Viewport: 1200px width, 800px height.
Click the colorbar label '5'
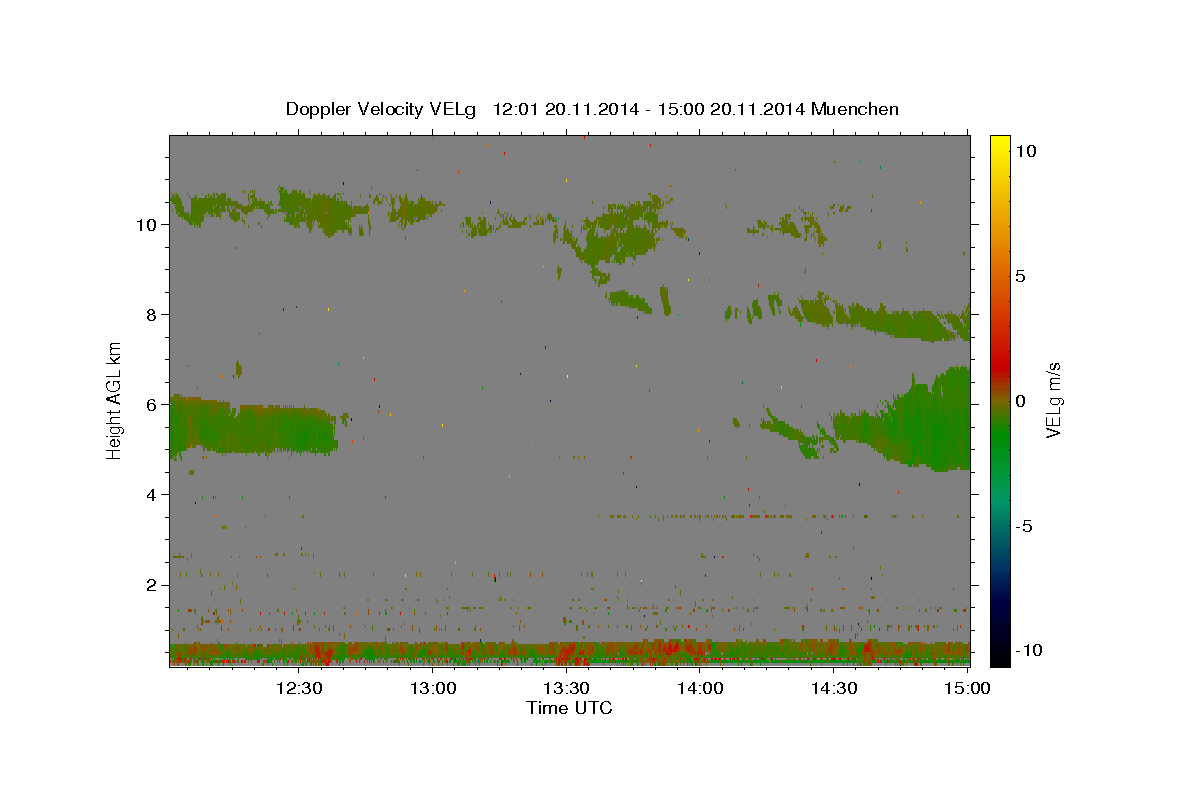coord(1020,276)
